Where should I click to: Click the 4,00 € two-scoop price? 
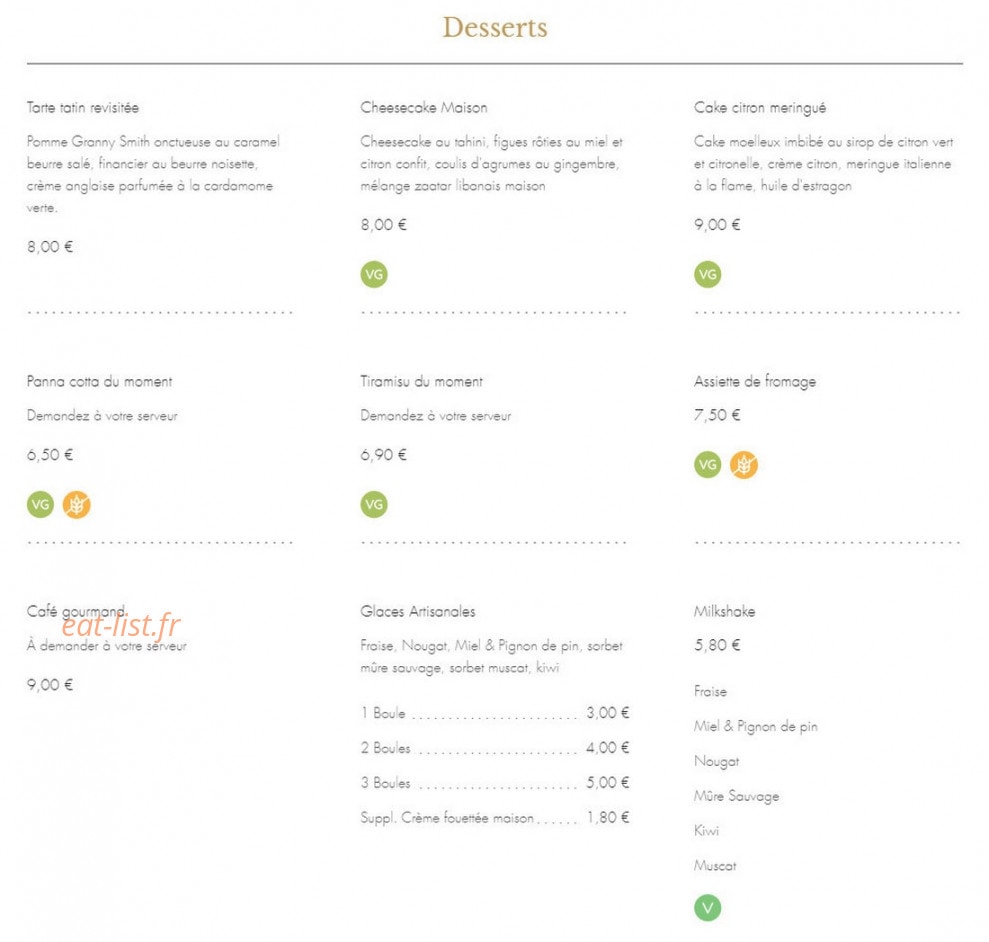click(608, 748)
